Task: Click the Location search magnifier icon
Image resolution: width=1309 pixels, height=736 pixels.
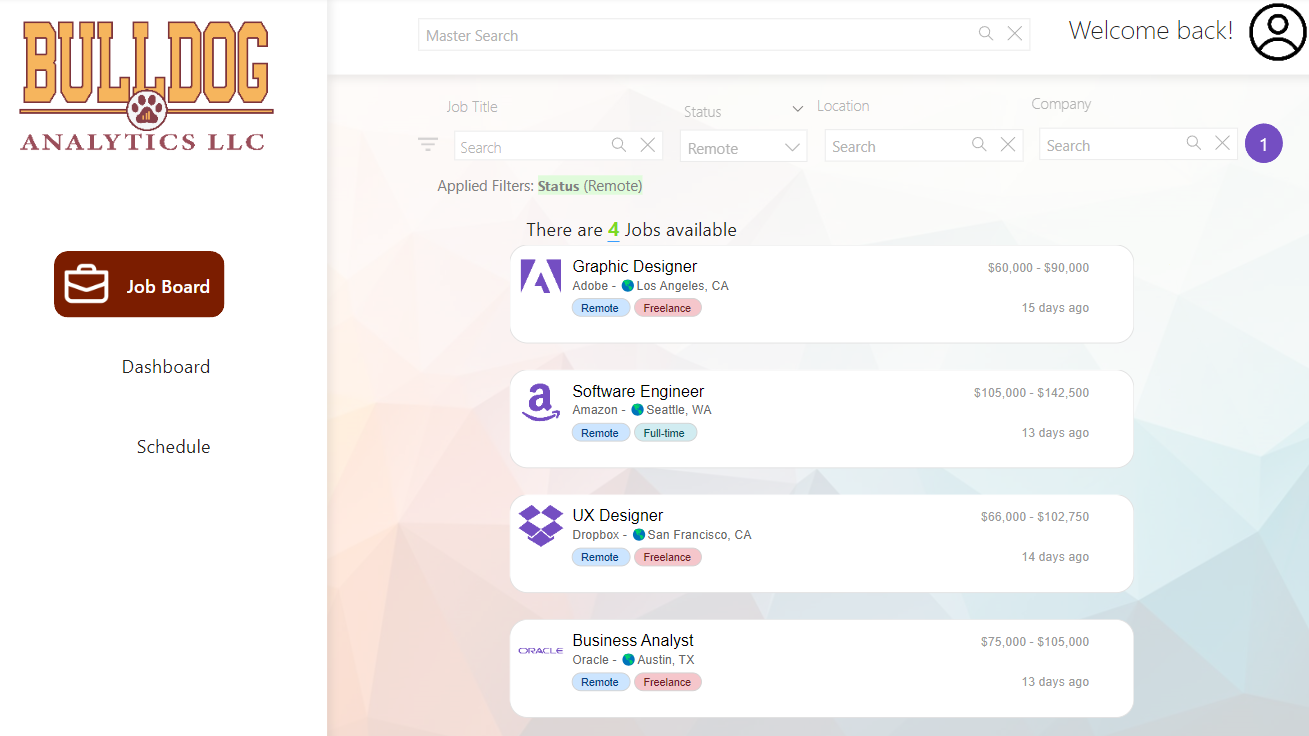Action: [979, 144]
